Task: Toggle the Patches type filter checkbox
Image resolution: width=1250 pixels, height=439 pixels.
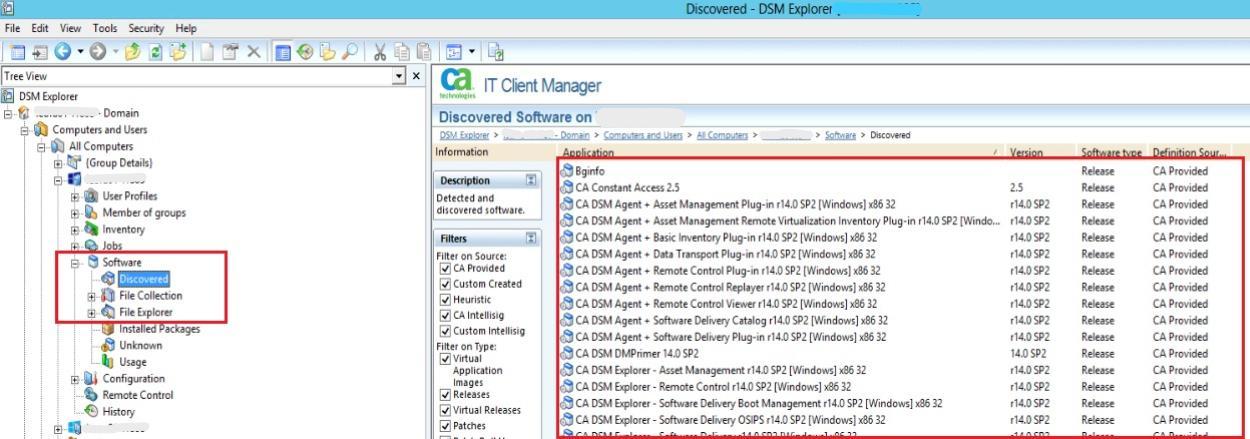Action: click(x=445, y=425)
